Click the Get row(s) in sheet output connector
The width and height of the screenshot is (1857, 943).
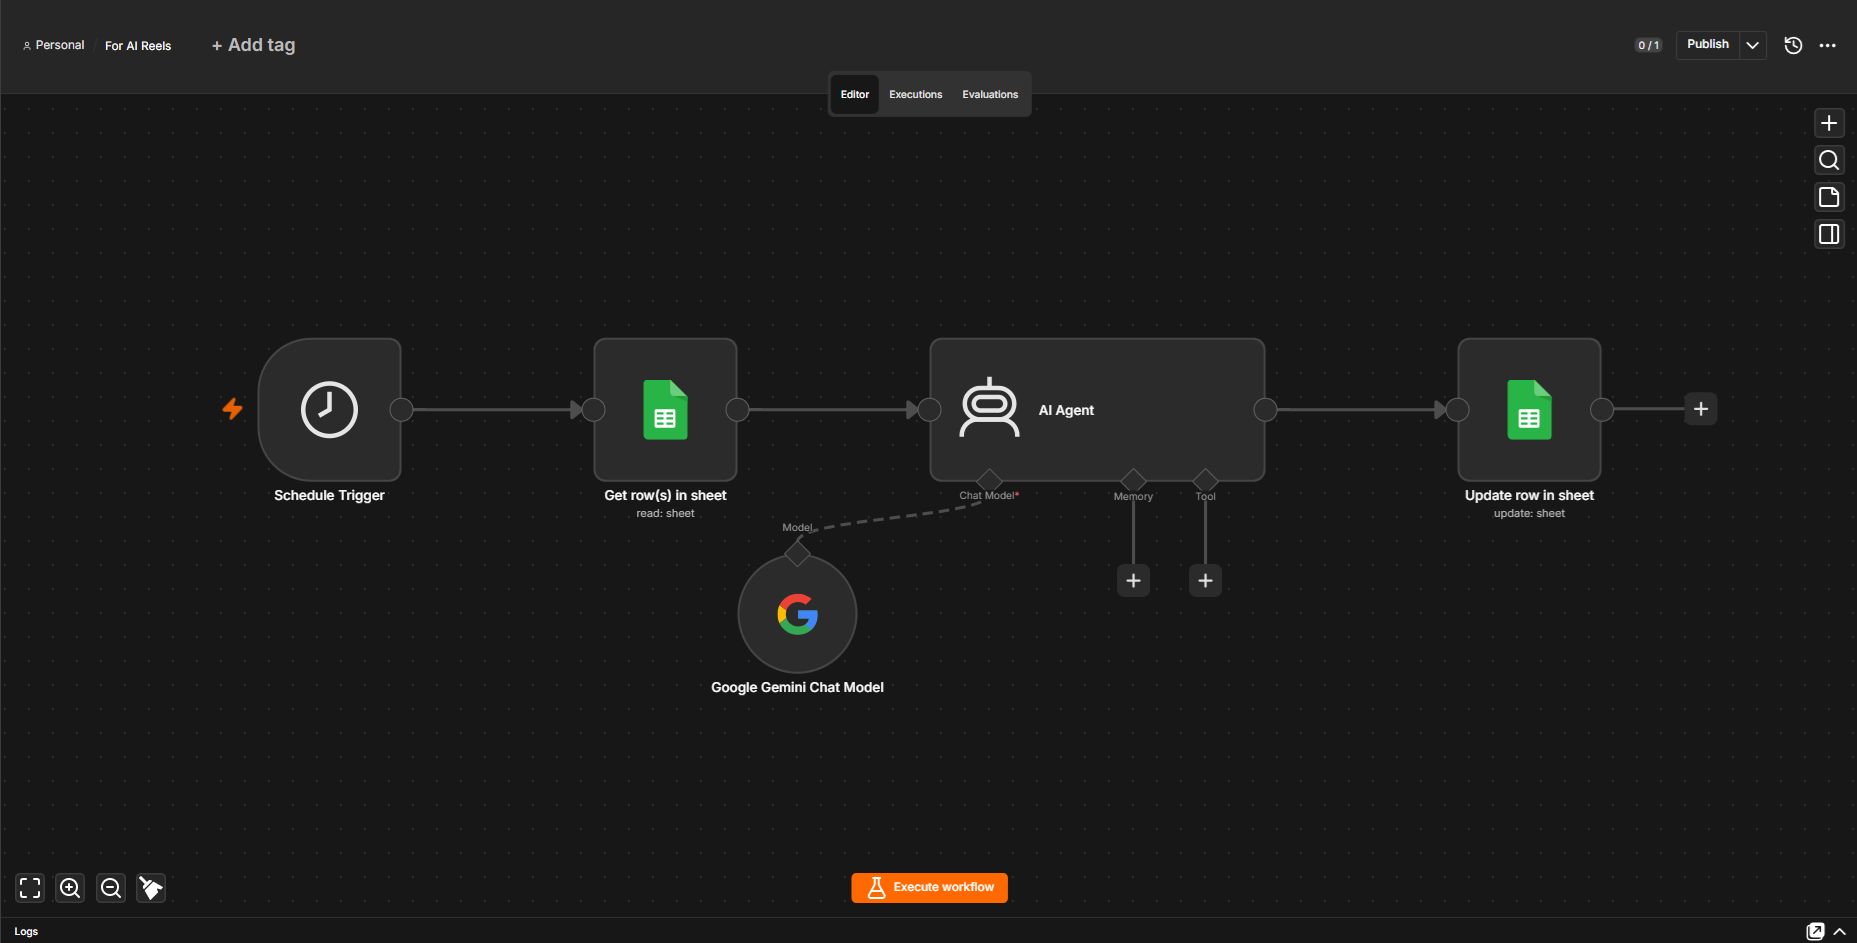pos(737,409)
